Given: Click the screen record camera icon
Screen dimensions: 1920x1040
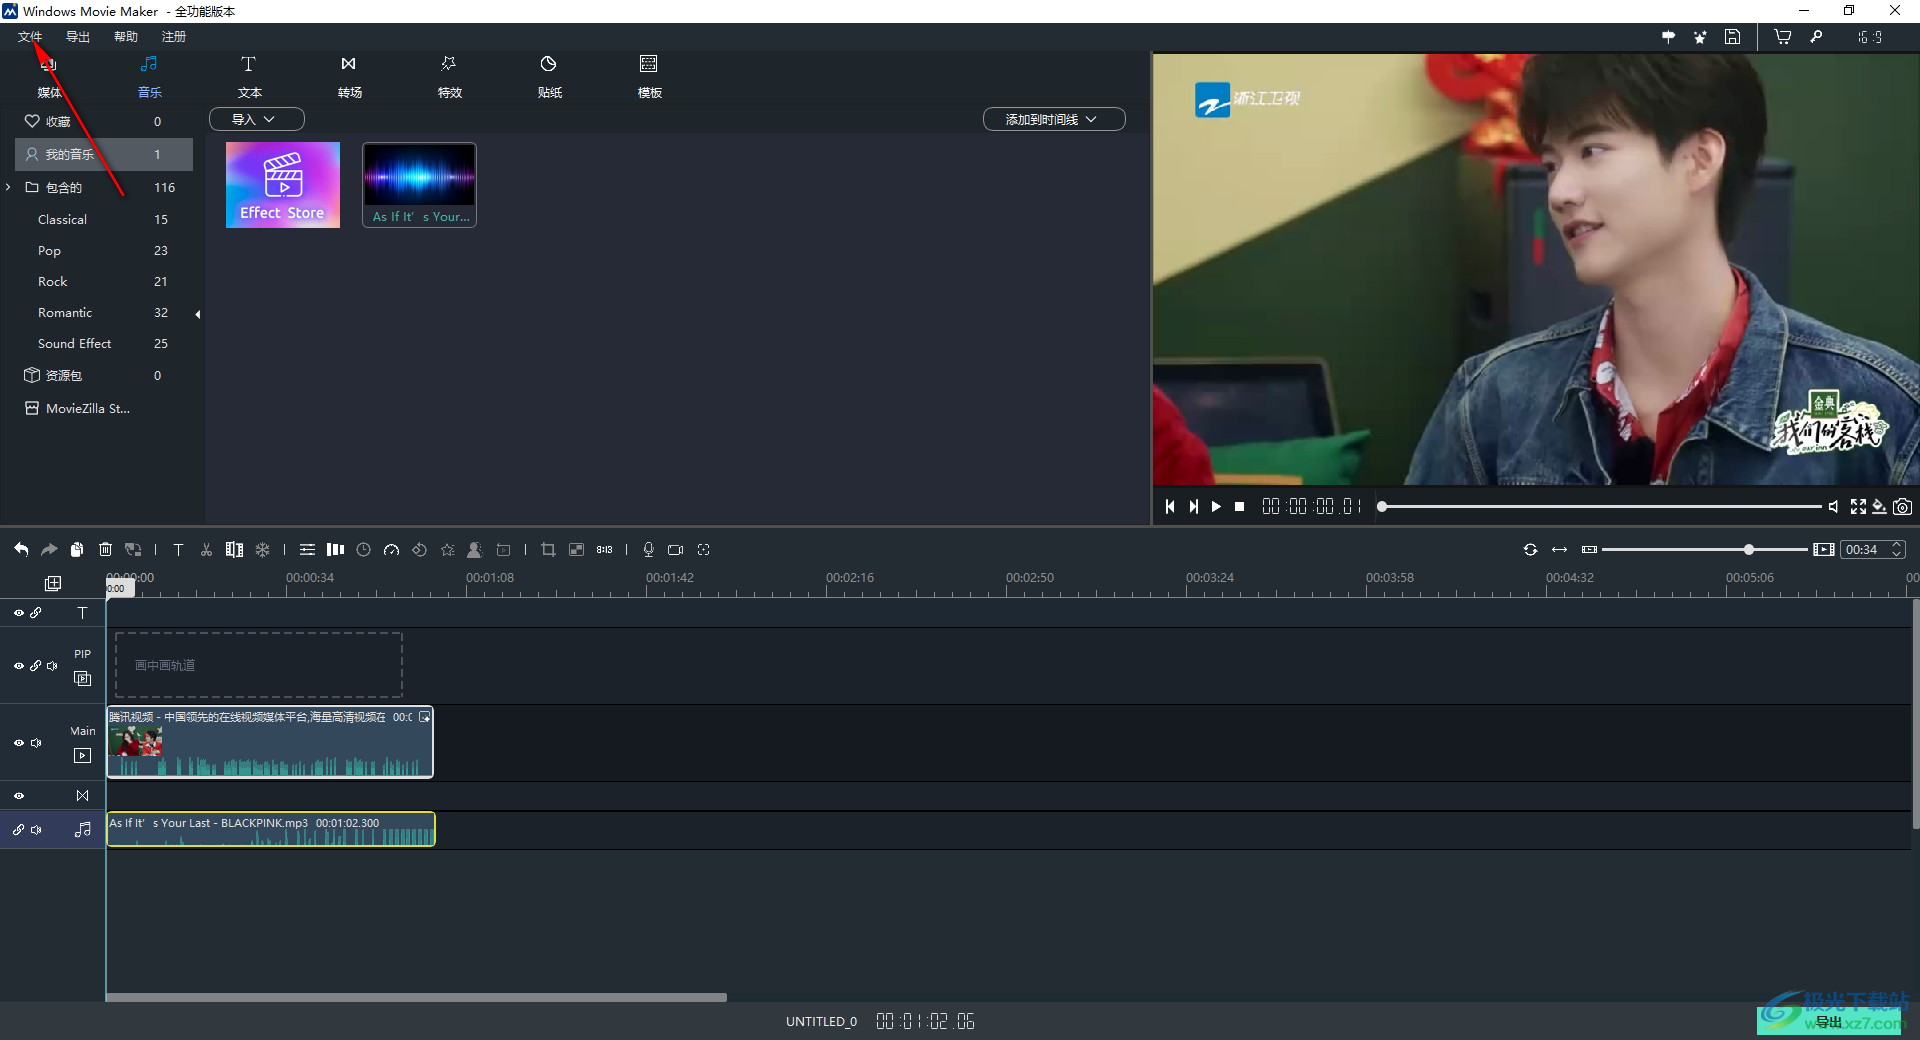Looking at the screenshot, I should point(676,549).
